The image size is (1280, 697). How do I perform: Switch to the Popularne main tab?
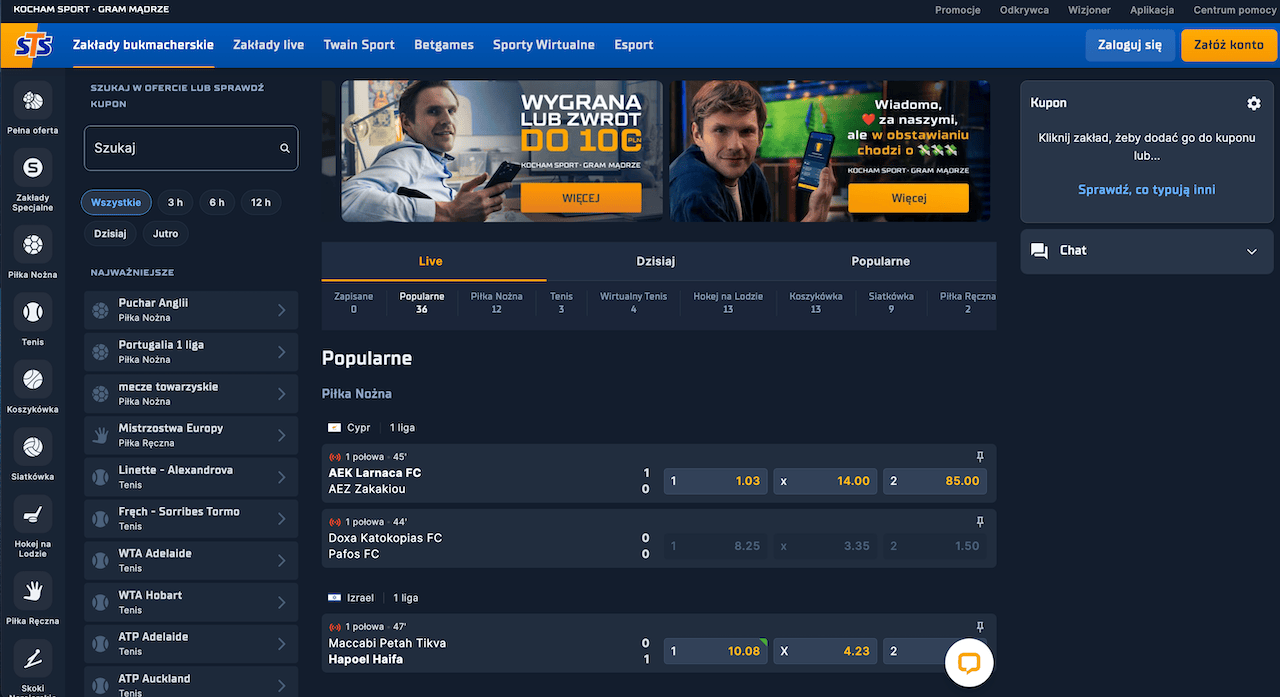(x=881, y=261)
